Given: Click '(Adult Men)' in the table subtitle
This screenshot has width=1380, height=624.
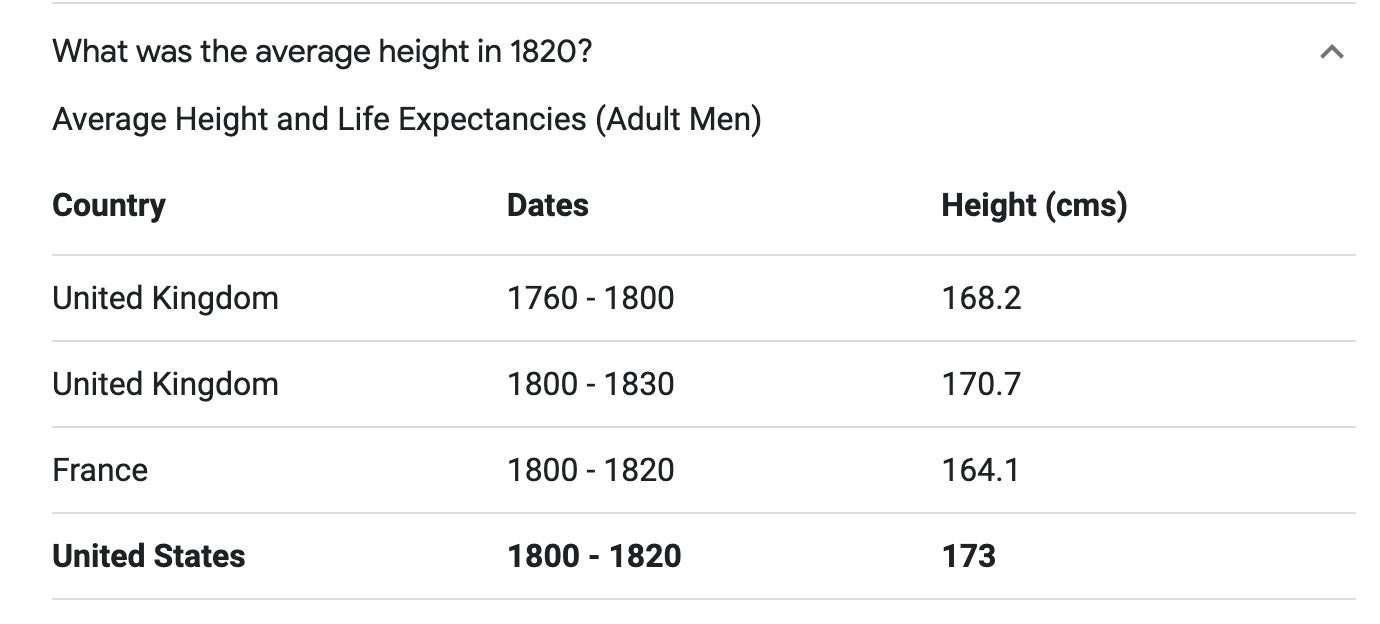Looking at the screenshot, I should 678,120.
